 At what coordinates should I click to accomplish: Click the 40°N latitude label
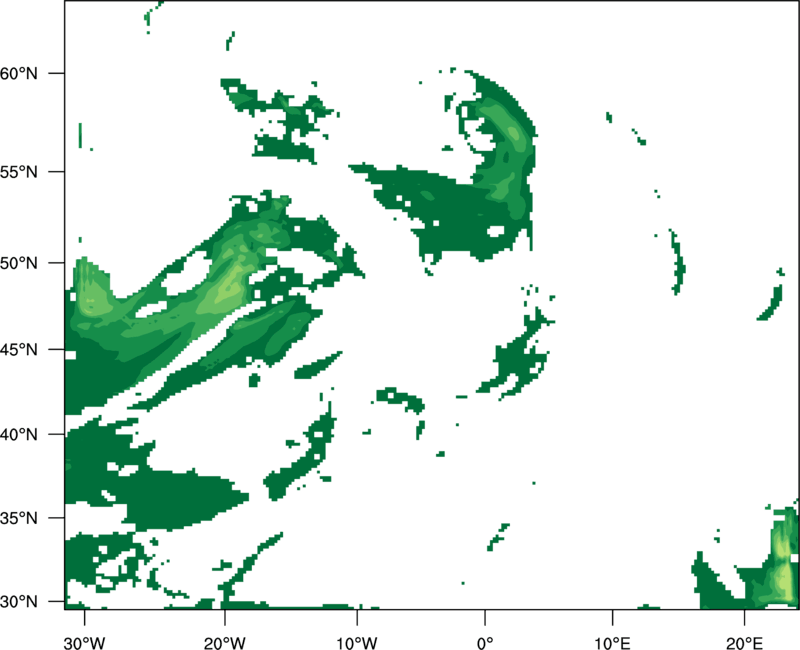[19, 434]
